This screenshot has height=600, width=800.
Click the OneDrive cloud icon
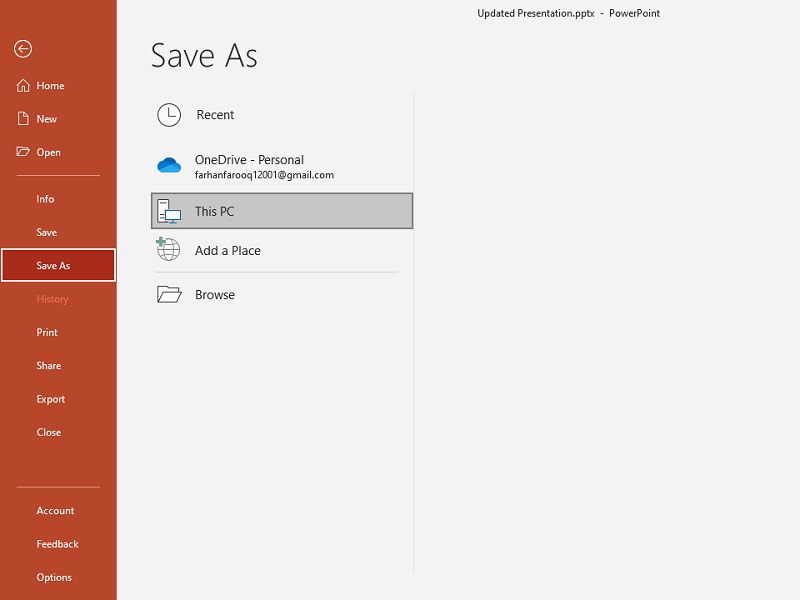pyautogui.click(x=169, y=165)
